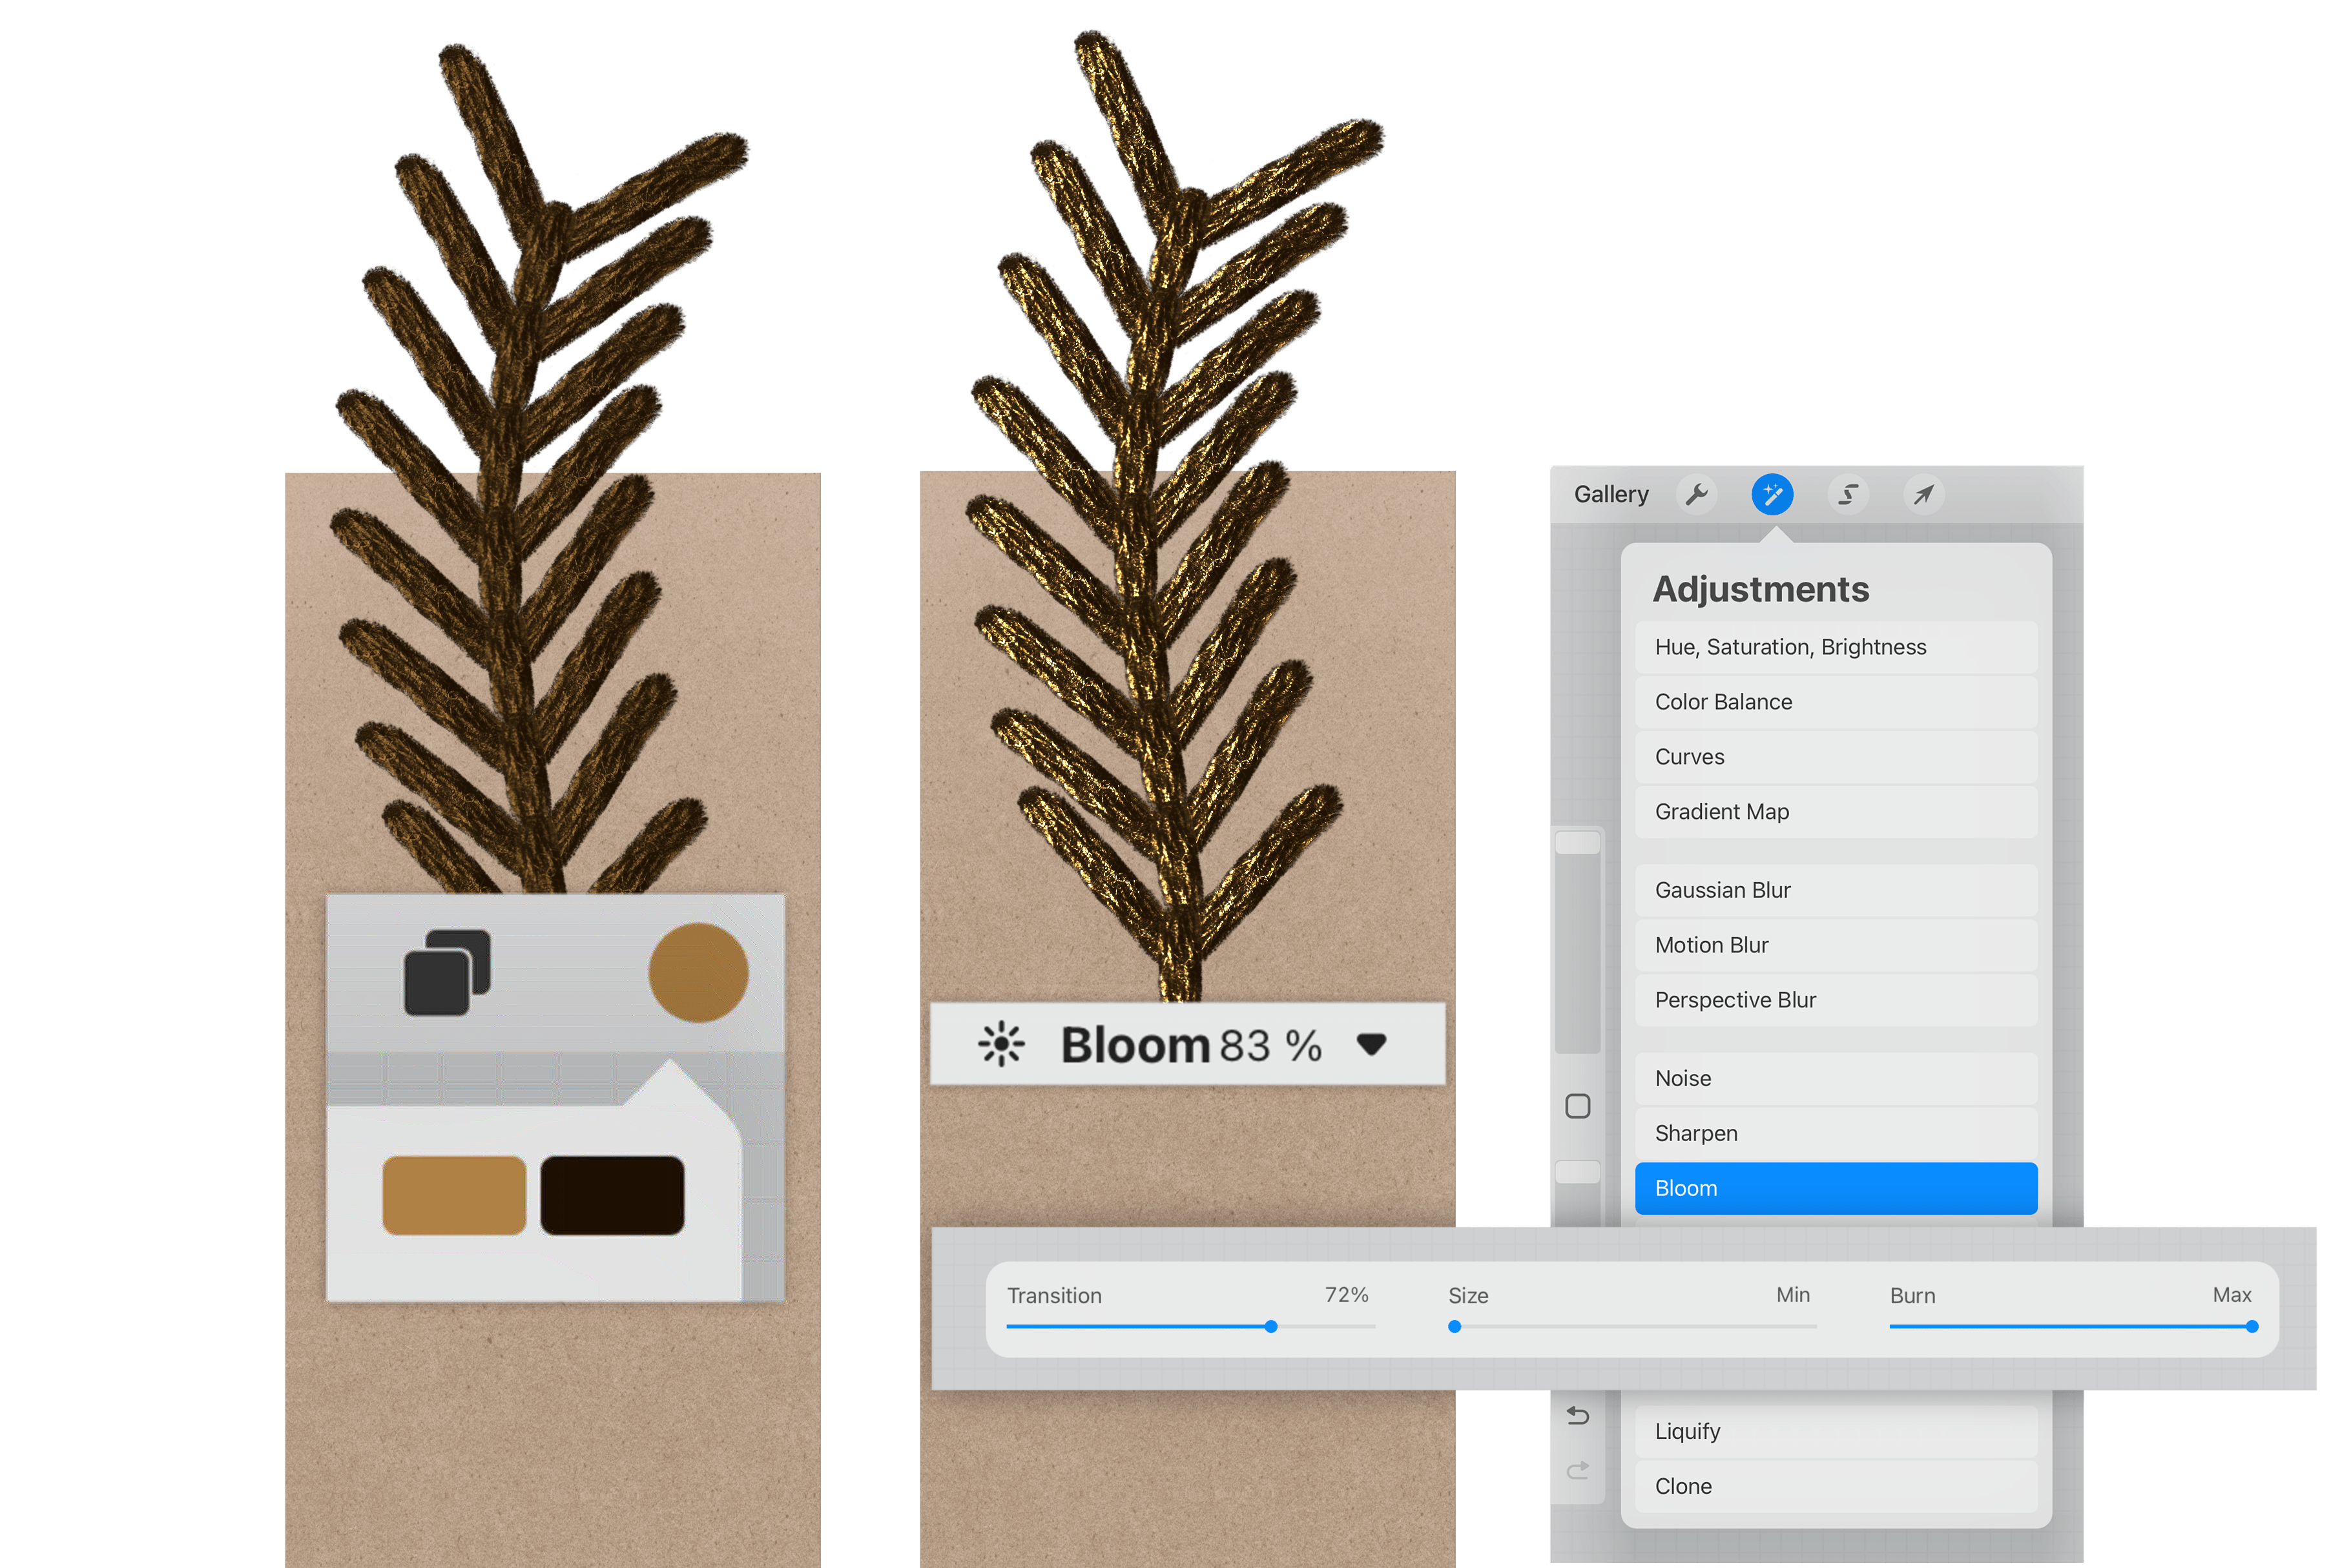Viewport: 2351px width, 1568px height.
Task: Select the highlighted Bloom adjustment
Action: (x=1836, y=1188)
